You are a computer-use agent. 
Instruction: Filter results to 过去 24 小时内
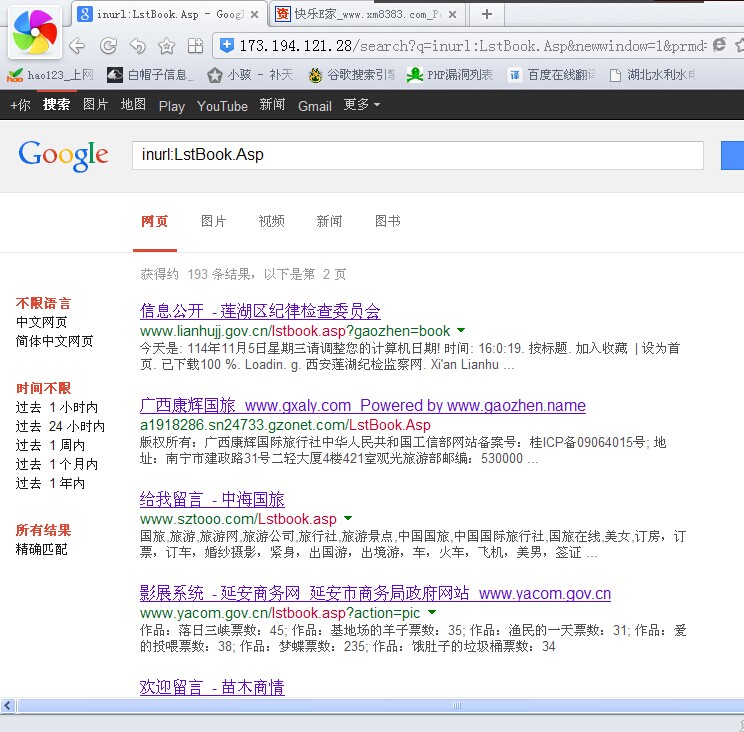(60, 426)
